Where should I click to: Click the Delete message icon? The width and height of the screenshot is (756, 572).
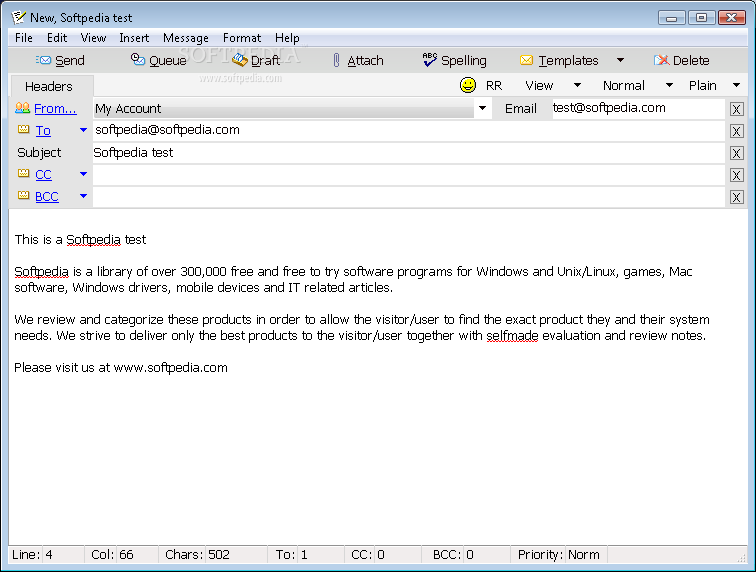[x=662, y=60]
